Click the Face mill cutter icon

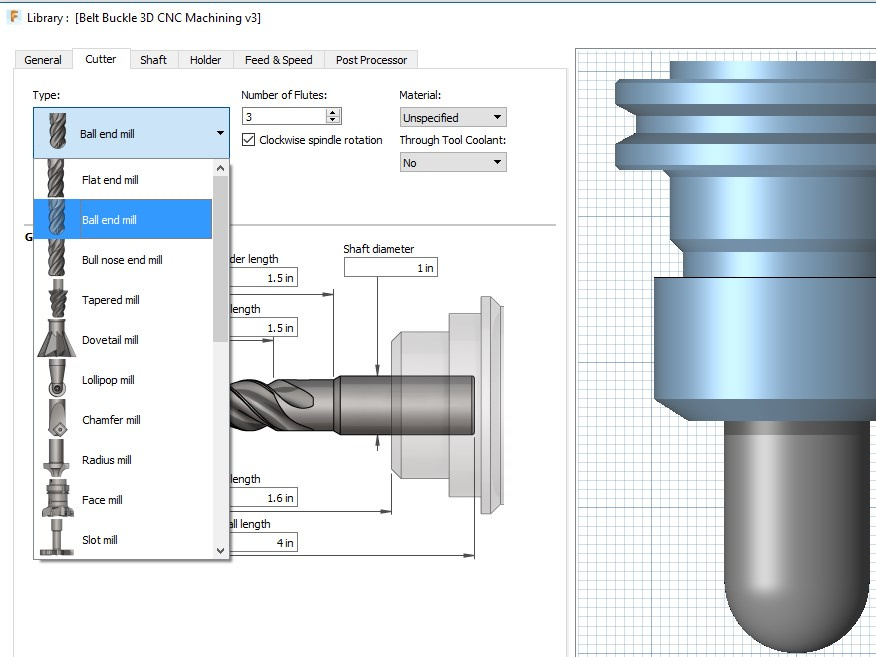pos(57,499)
